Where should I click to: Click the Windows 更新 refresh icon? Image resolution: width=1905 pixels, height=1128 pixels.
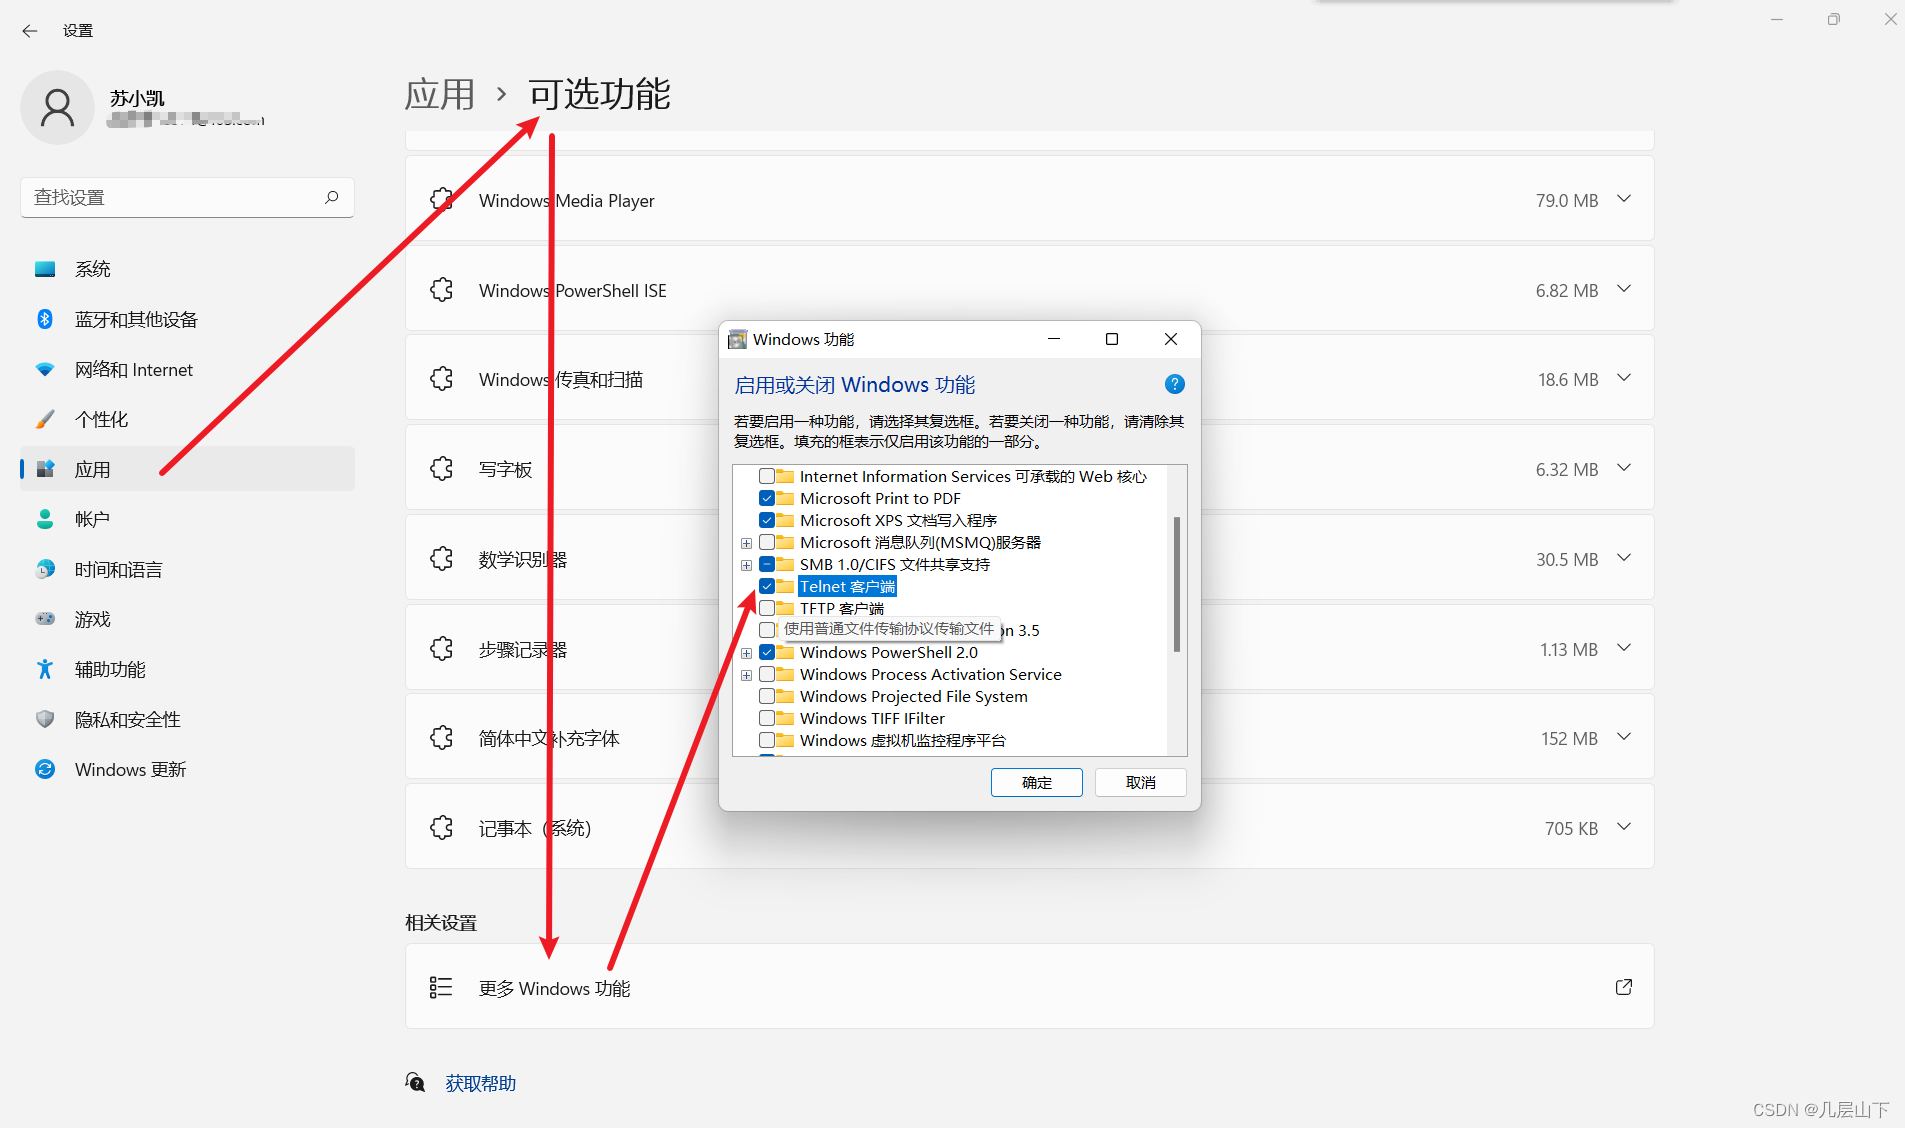[45, 769]
